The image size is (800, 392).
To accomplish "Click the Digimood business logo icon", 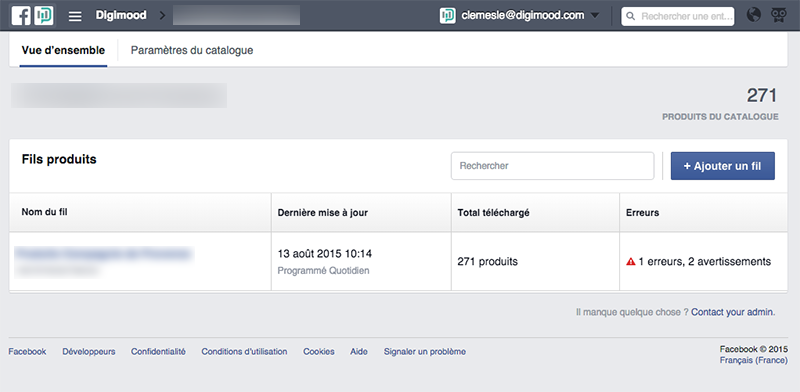I will point(43,16).
